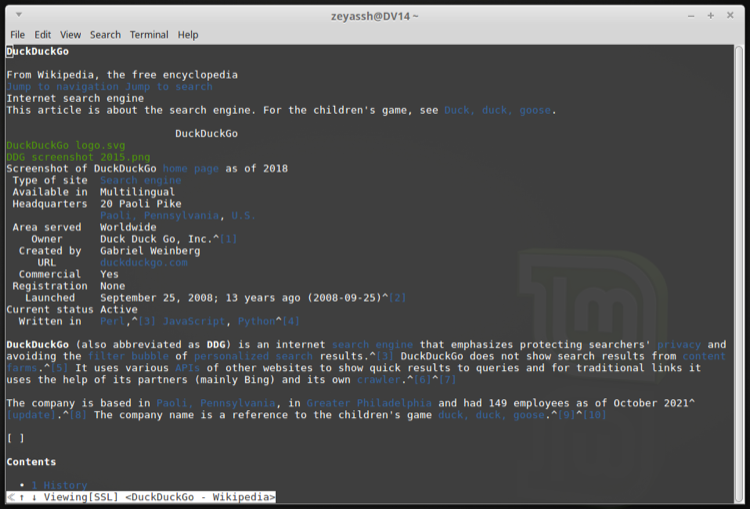Open the File menu
Image resolution: width=750 pixels, height=509 pixels.
(18, 35)
